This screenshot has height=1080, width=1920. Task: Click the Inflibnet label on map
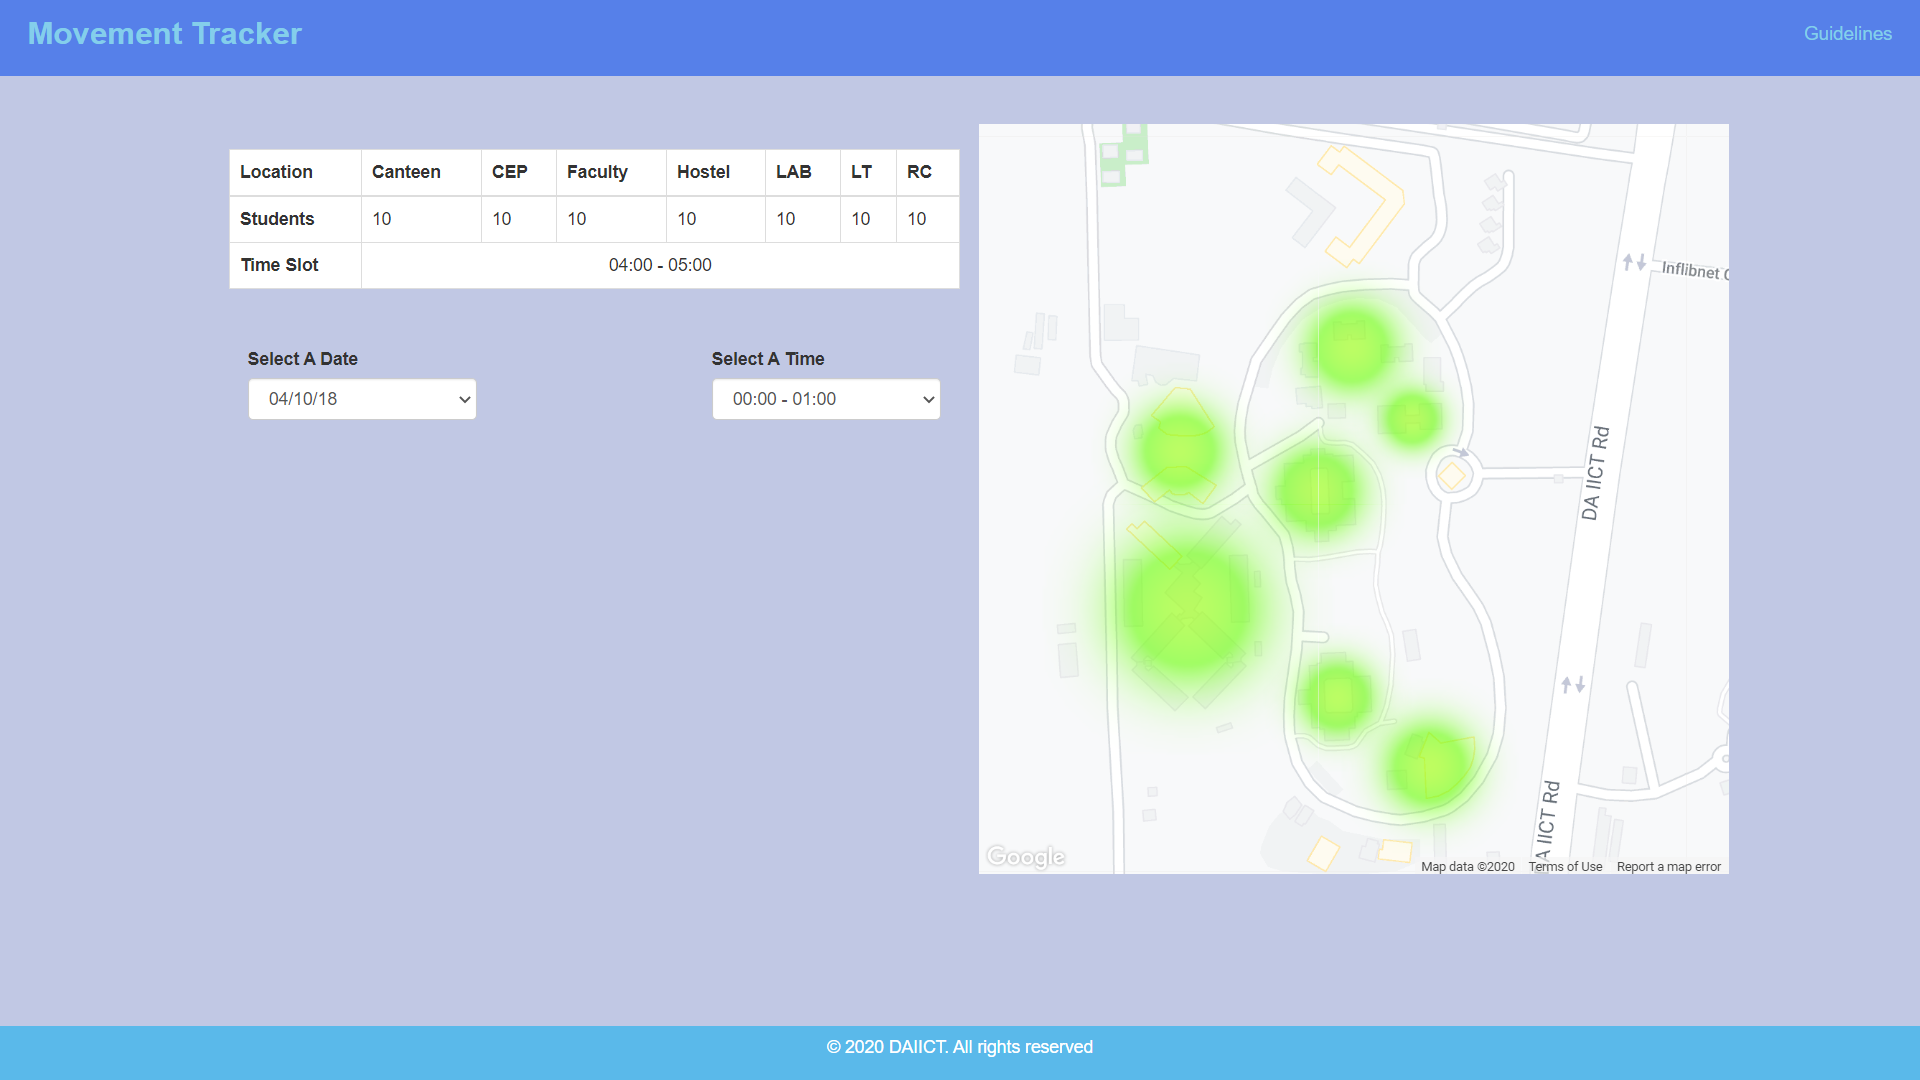1692,270
